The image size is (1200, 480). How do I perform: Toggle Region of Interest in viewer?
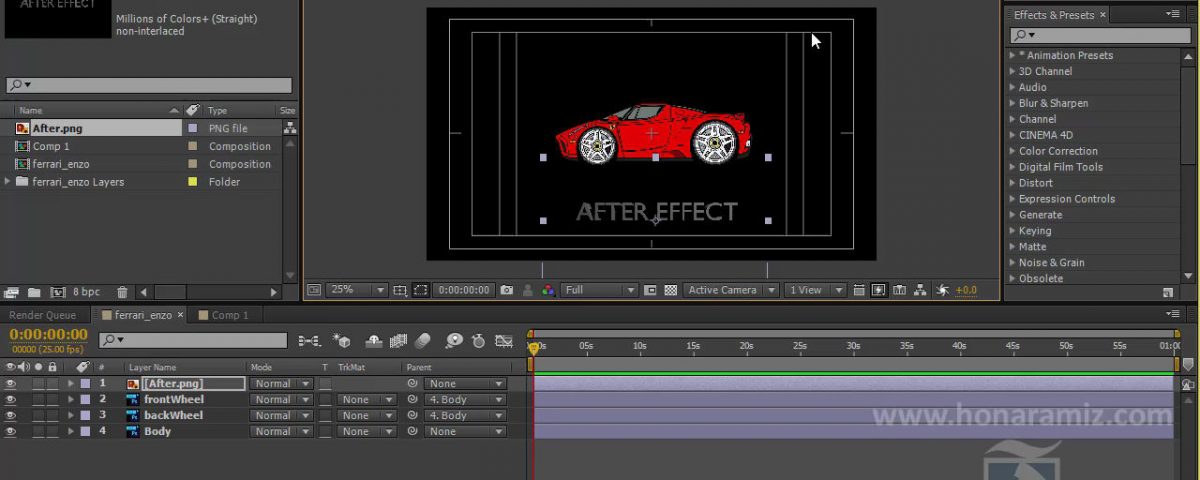tap(650, 290)
